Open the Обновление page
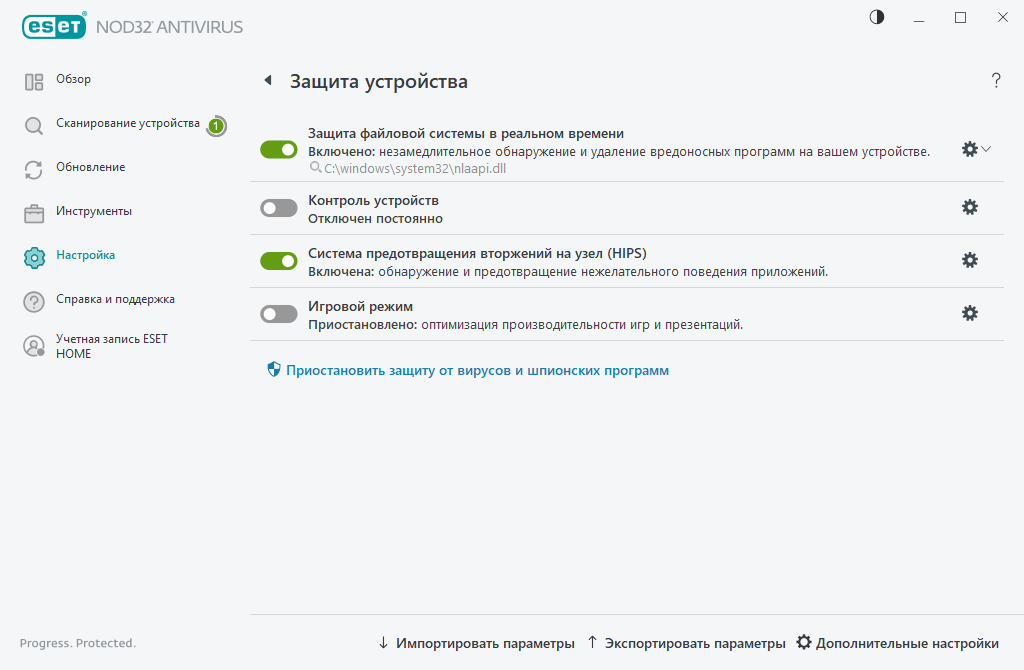Viewport: 1024px width, 670px height. click(91, 167)
